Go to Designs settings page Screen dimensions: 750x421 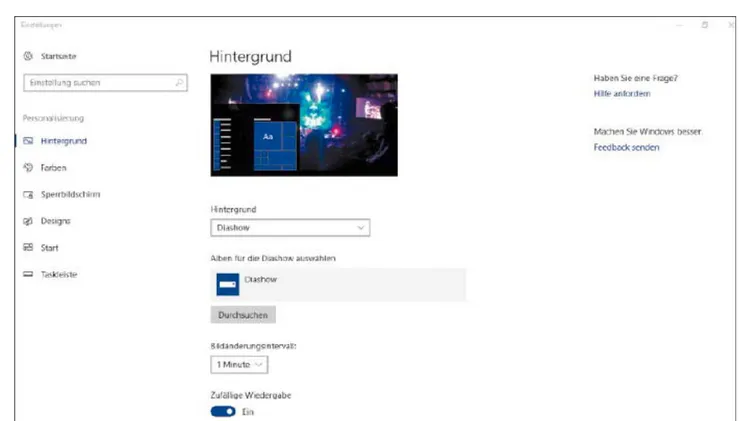55,221
